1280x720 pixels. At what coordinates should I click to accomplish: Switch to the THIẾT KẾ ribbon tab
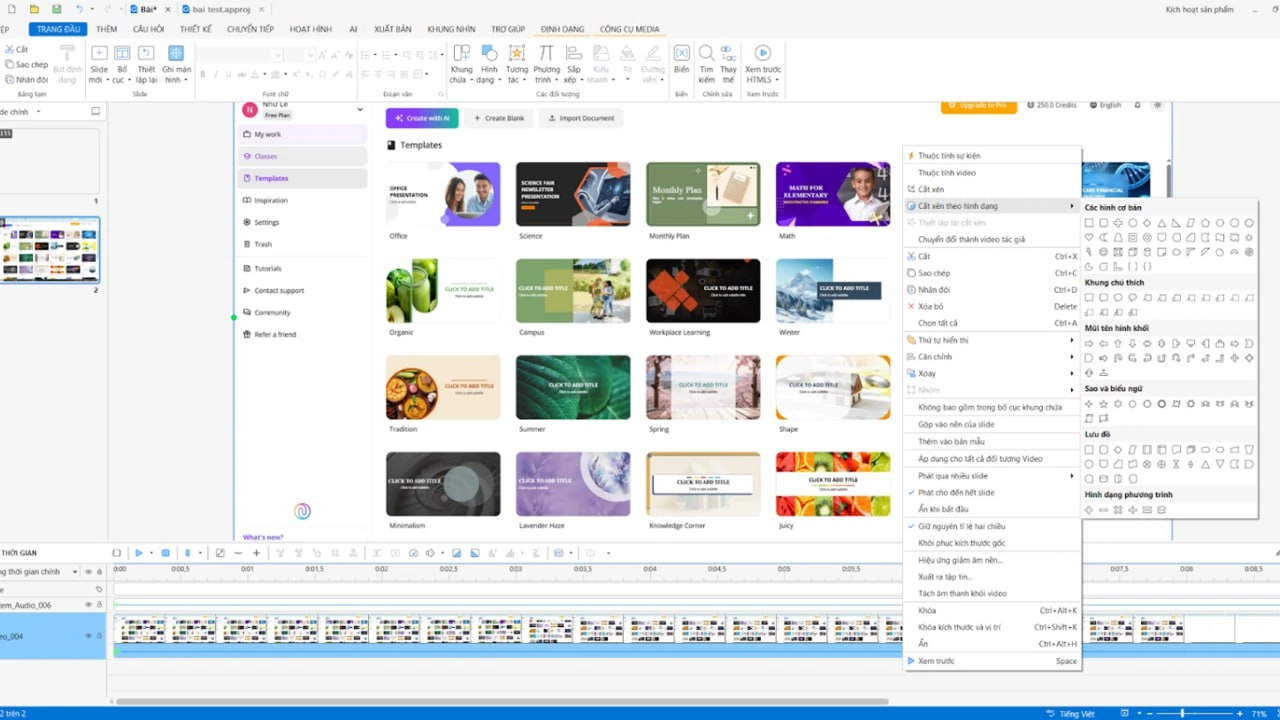[196, 29]
